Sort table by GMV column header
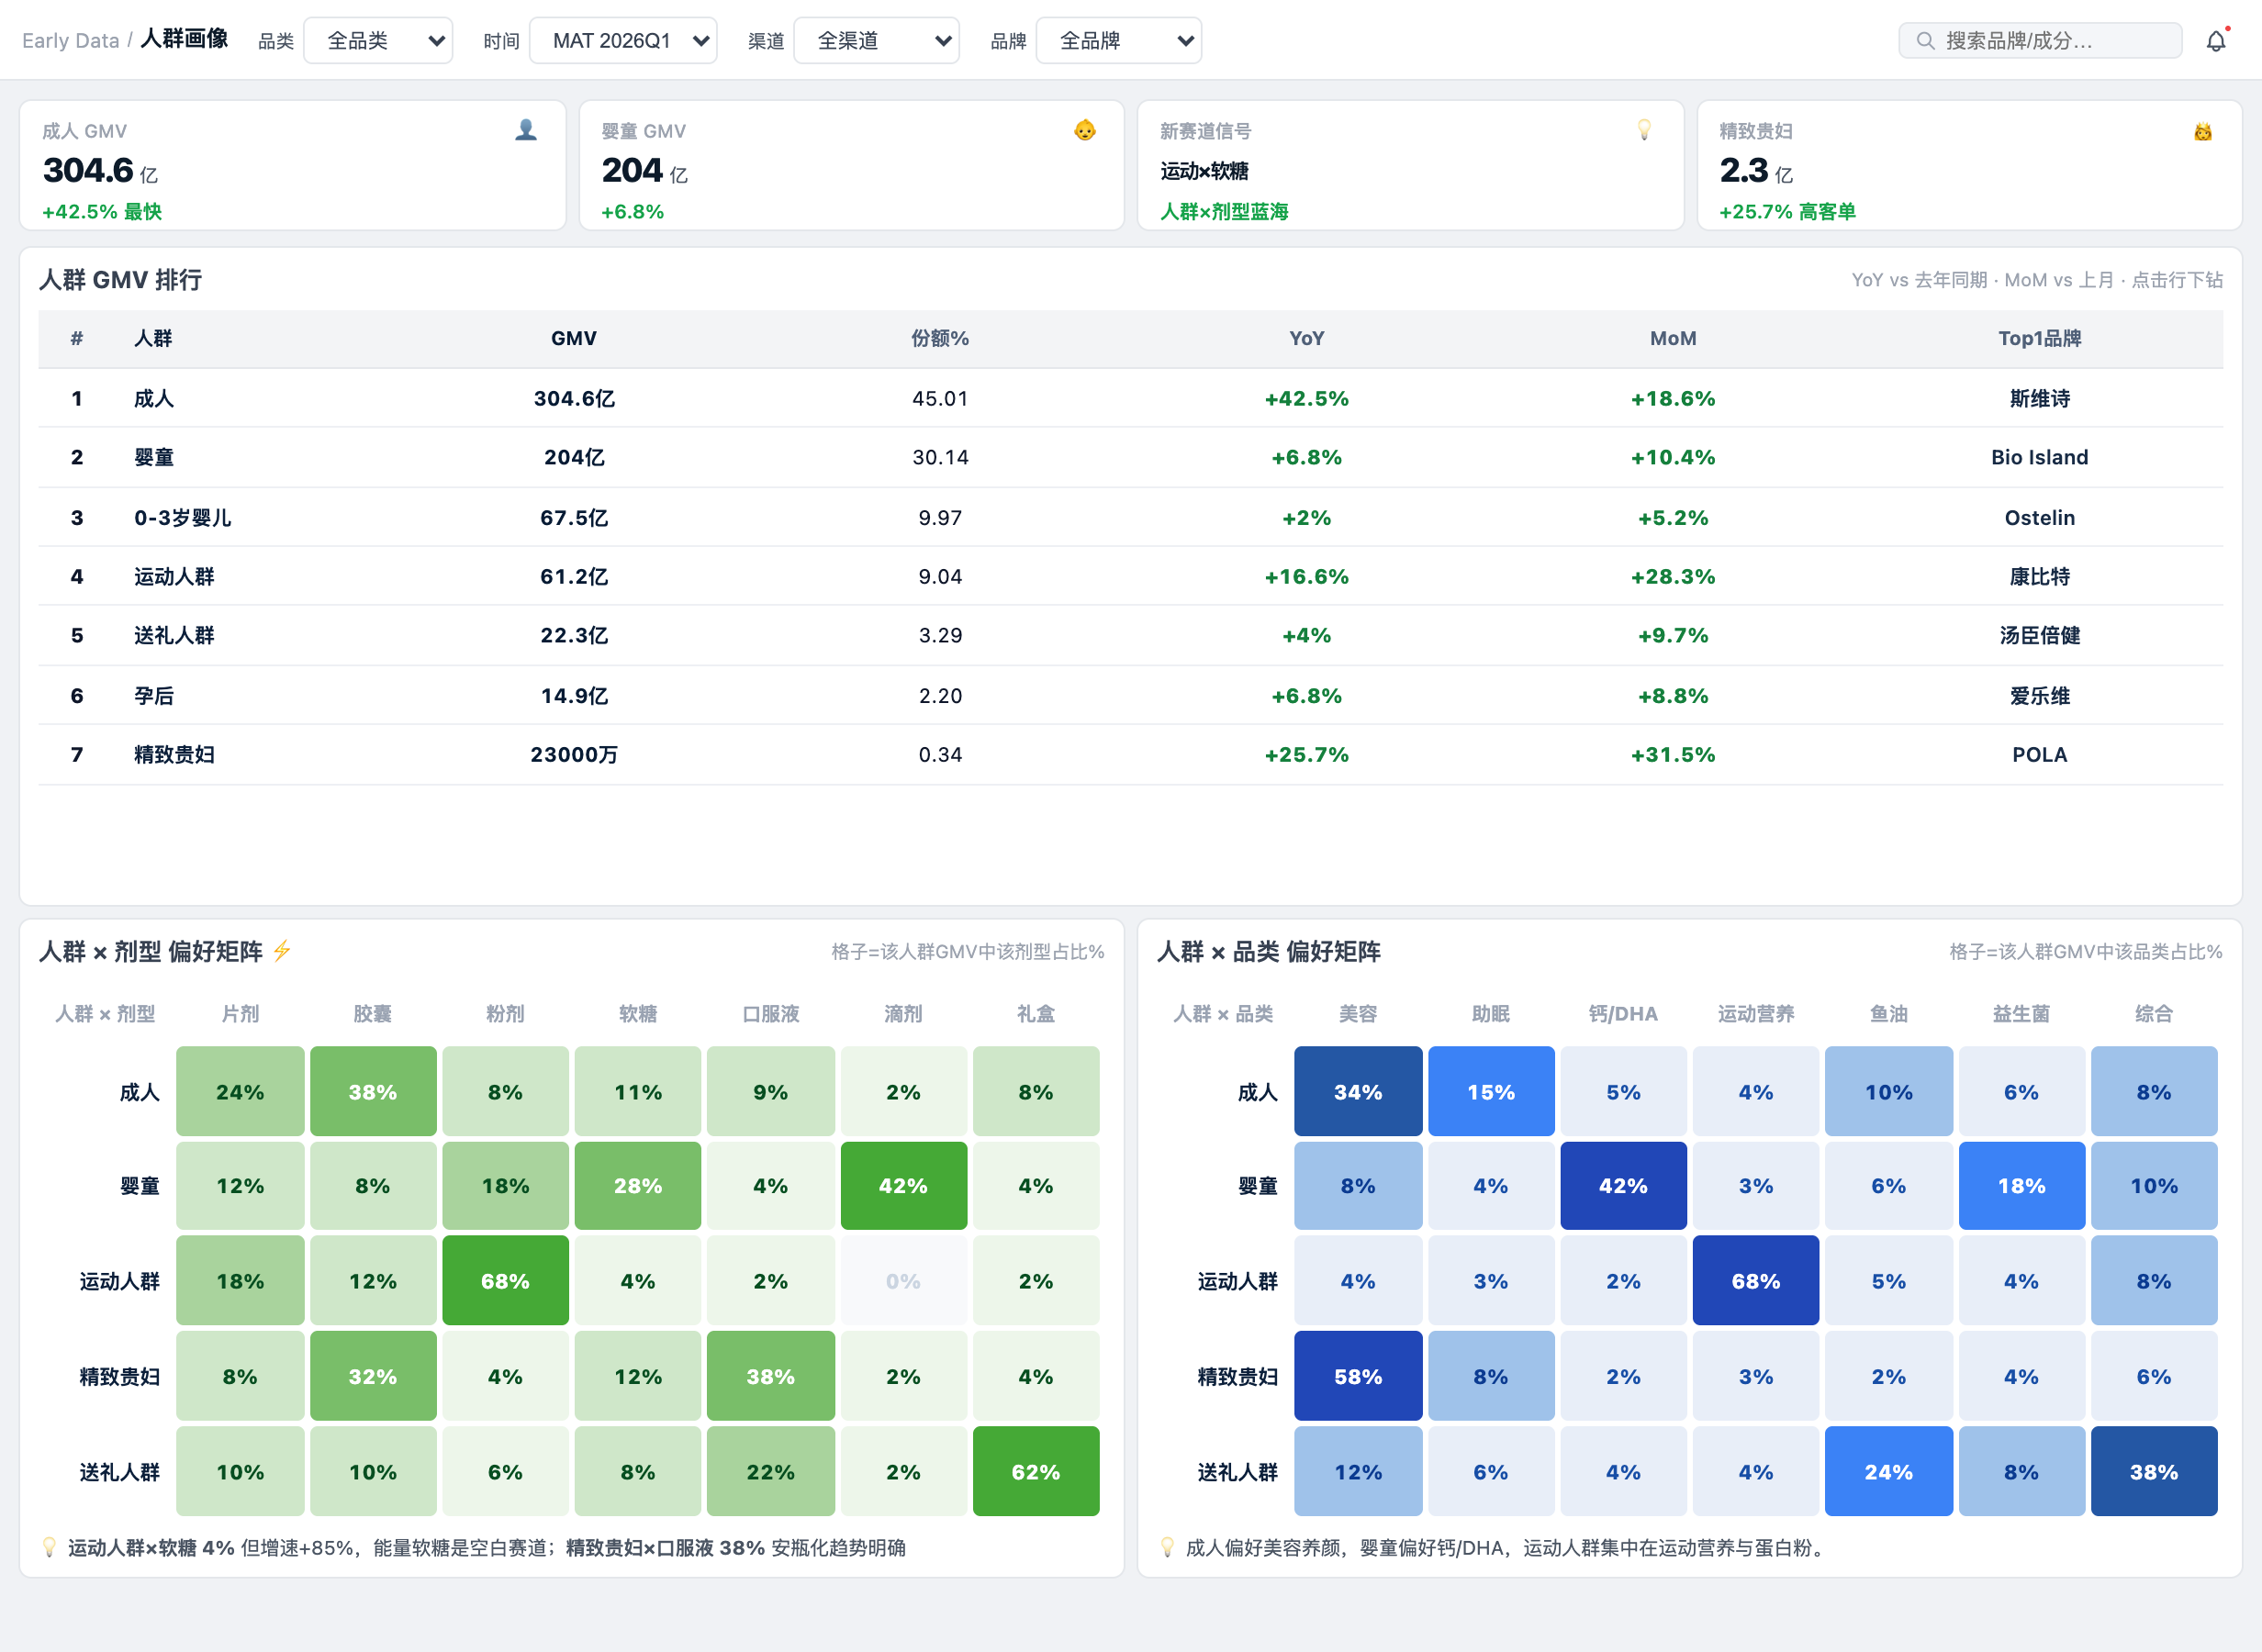2262x1652 pixels. coord(574,338)
